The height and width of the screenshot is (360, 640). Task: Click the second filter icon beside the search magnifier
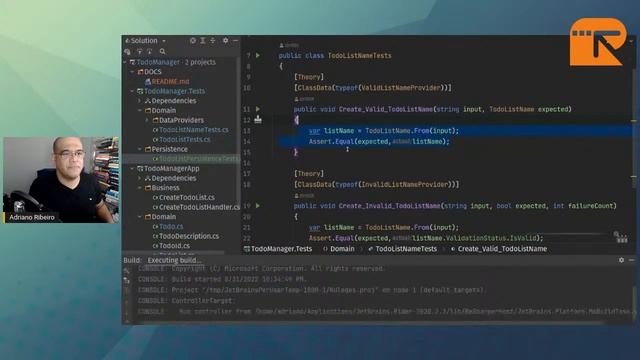point(140,51)
